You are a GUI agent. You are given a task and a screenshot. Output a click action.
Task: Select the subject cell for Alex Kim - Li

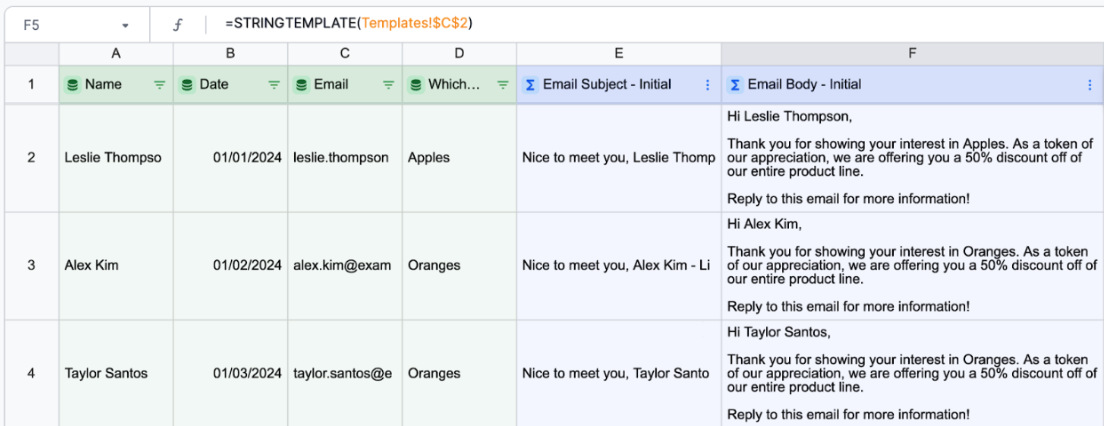[x=619, y=265]
